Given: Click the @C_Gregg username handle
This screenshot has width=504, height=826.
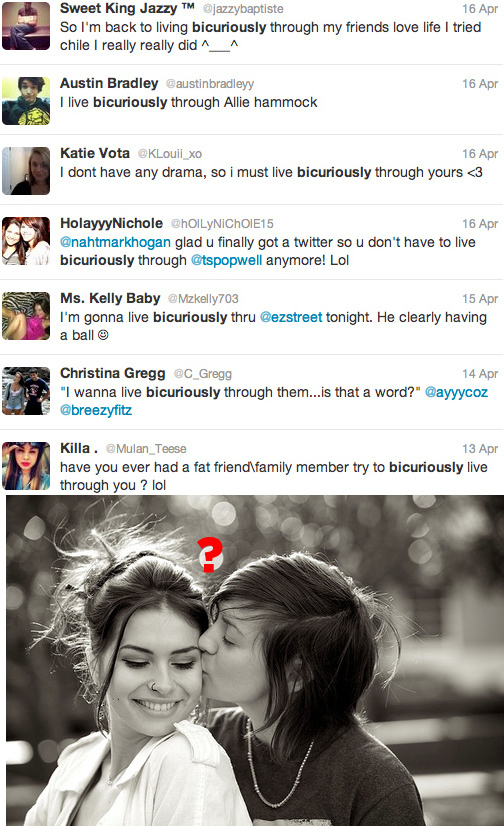Looking at the screenshot, I should coord(203,374).
